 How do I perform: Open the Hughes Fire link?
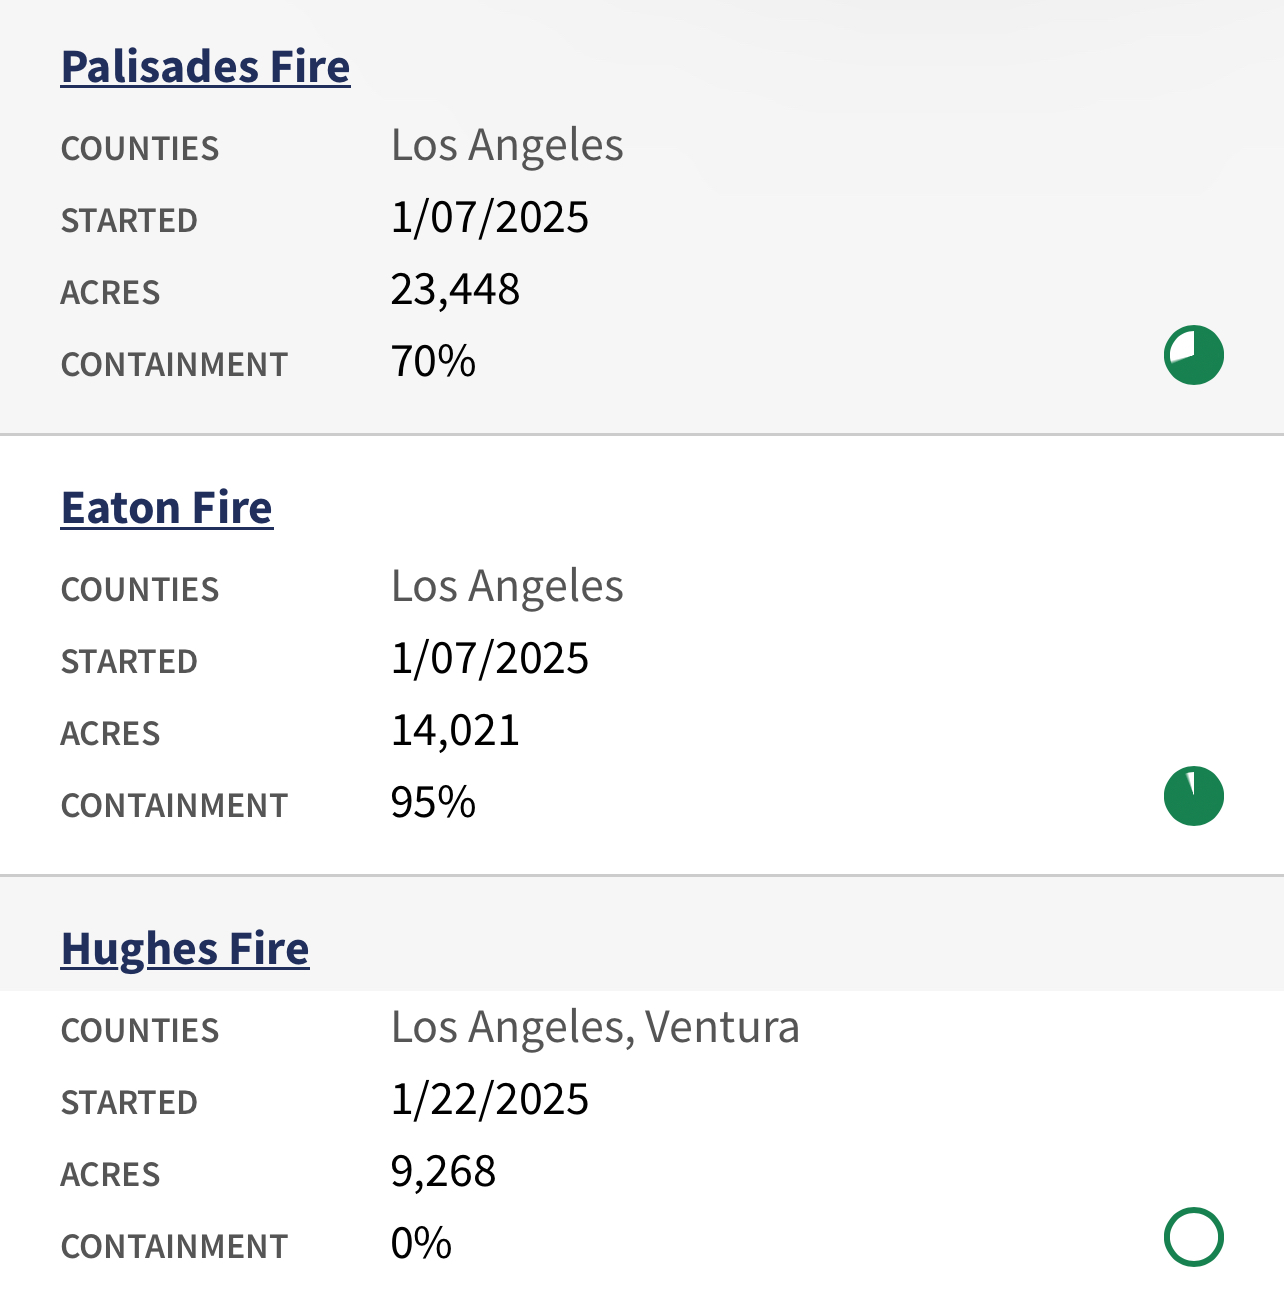coord(185,950)
